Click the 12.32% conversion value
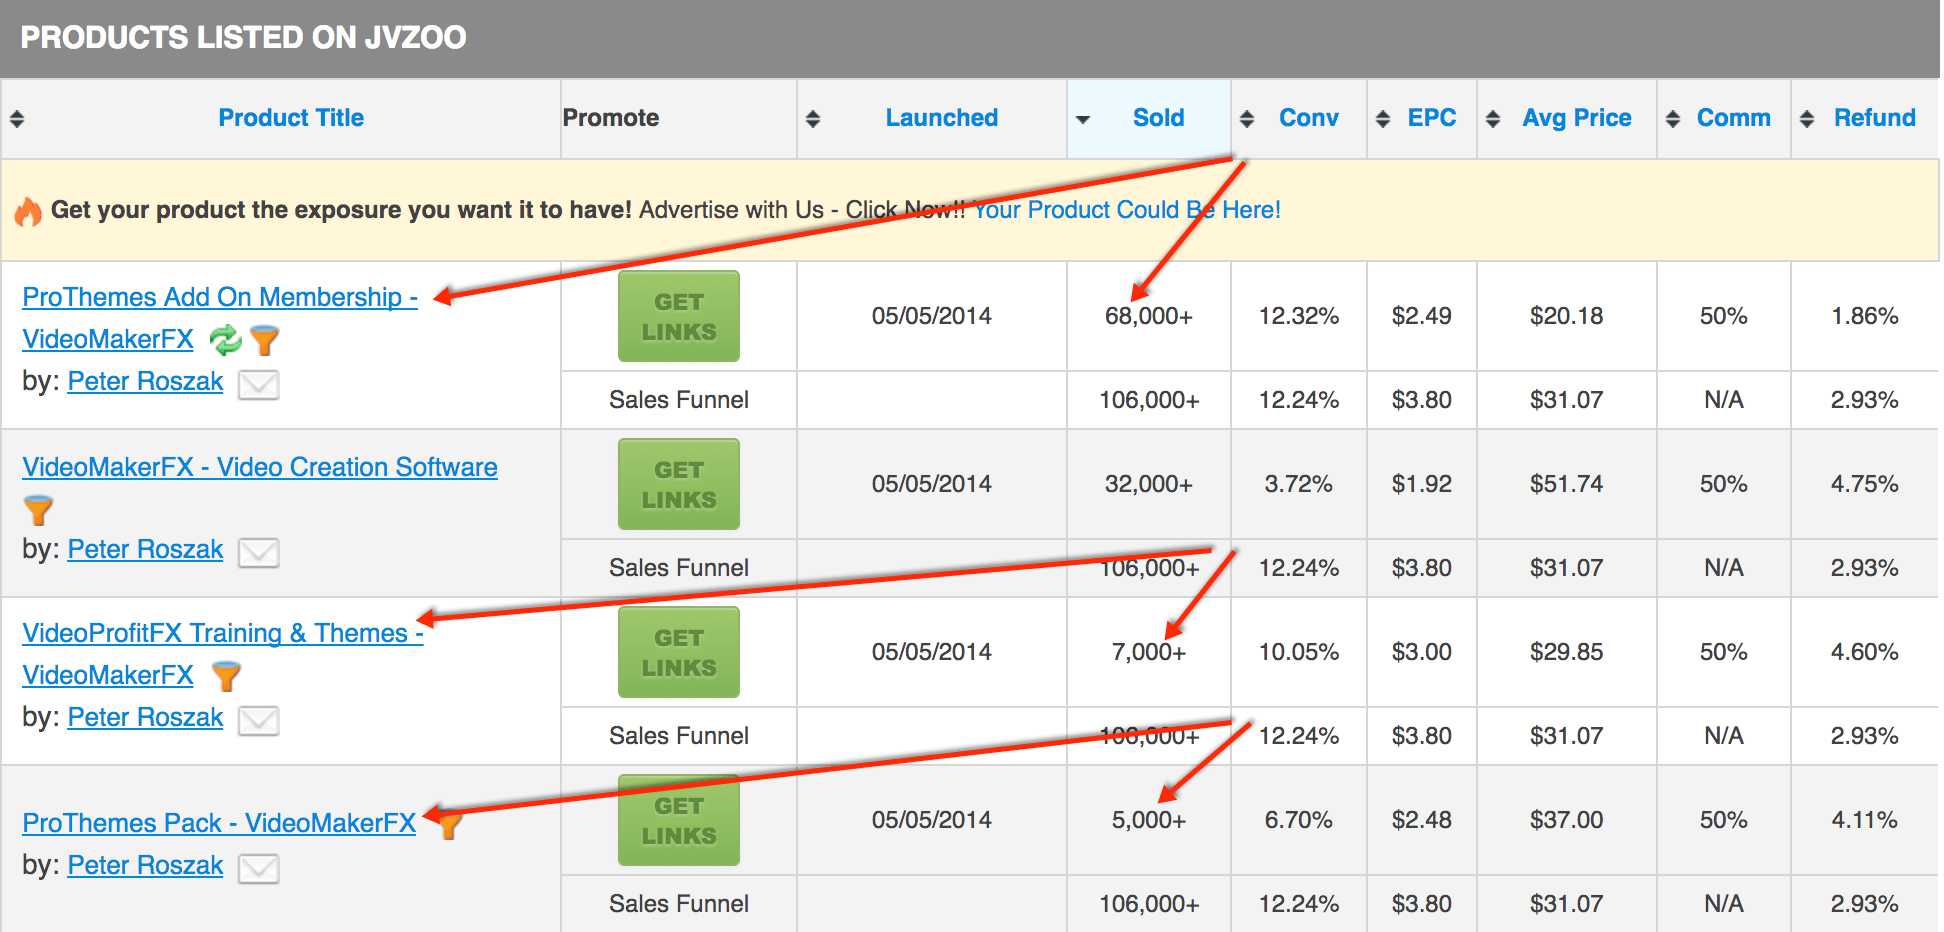This screenshot has width=1944, height=932. [x=1299, y=316]
